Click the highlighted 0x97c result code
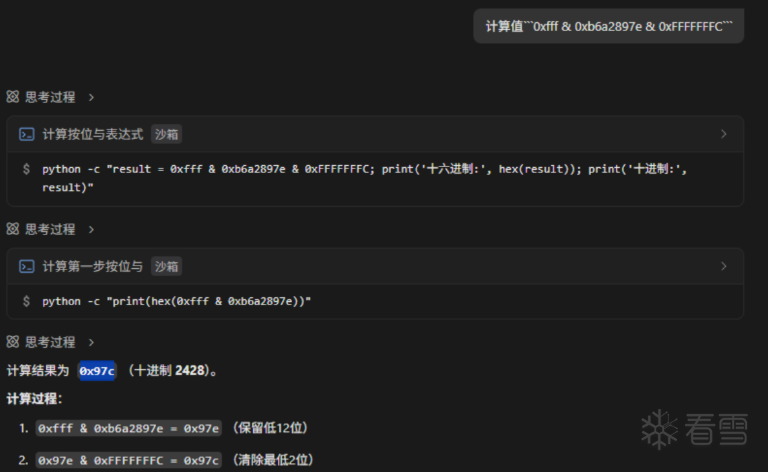768x472 pixels. pyautogui.click(x=97, y=371)
